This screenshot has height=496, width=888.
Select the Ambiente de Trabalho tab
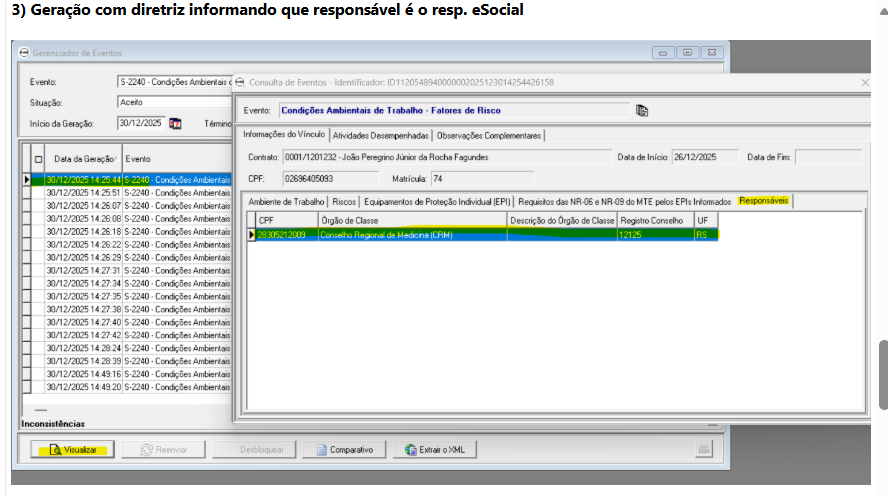[x=286, y=201]
